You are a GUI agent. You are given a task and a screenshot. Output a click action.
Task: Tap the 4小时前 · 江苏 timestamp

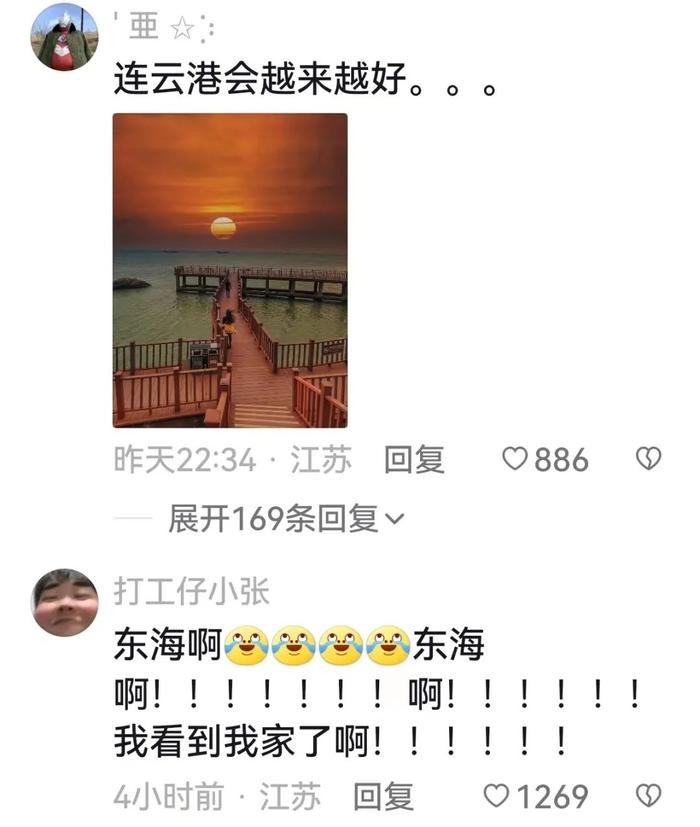click(217, 796)
